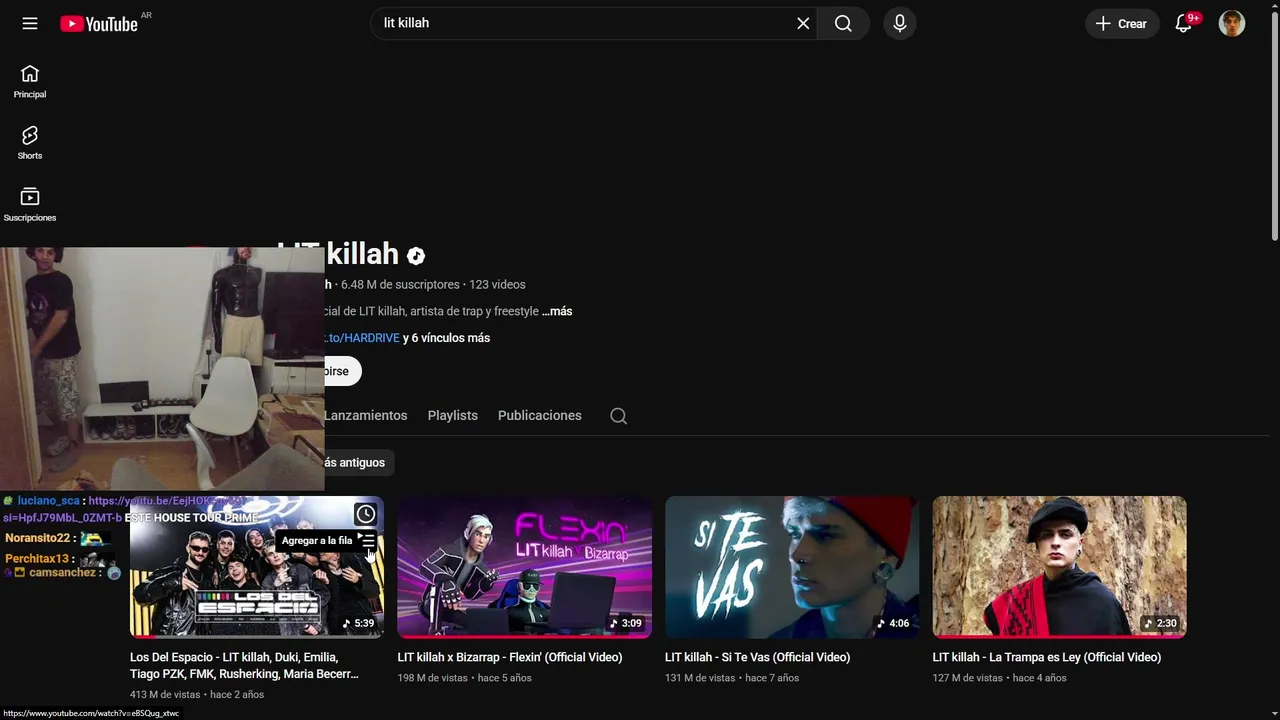Image resolution: width=1280 pixels, height=720 pixels.
Task: Start voice search with the microphone
Action: click(900, 23)
